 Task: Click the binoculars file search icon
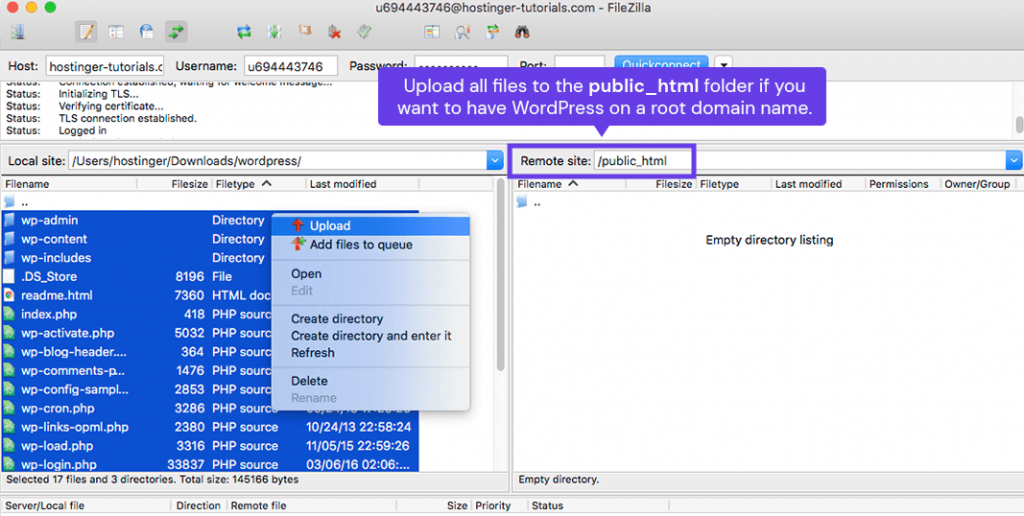point(522,32)
